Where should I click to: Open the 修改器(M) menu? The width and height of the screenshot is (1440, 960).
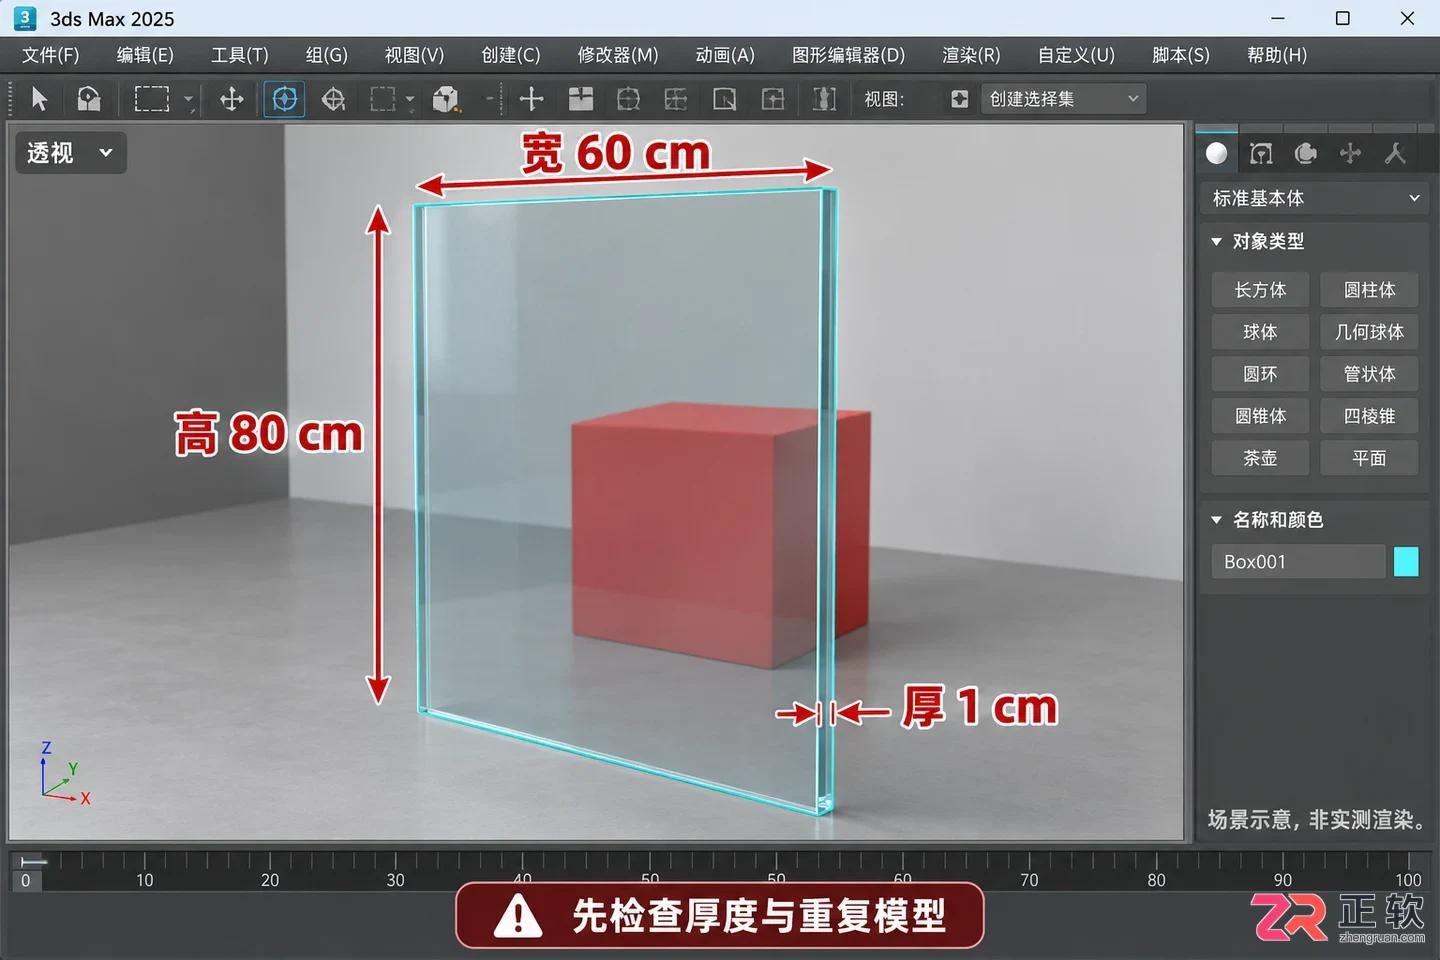[618, 55]
